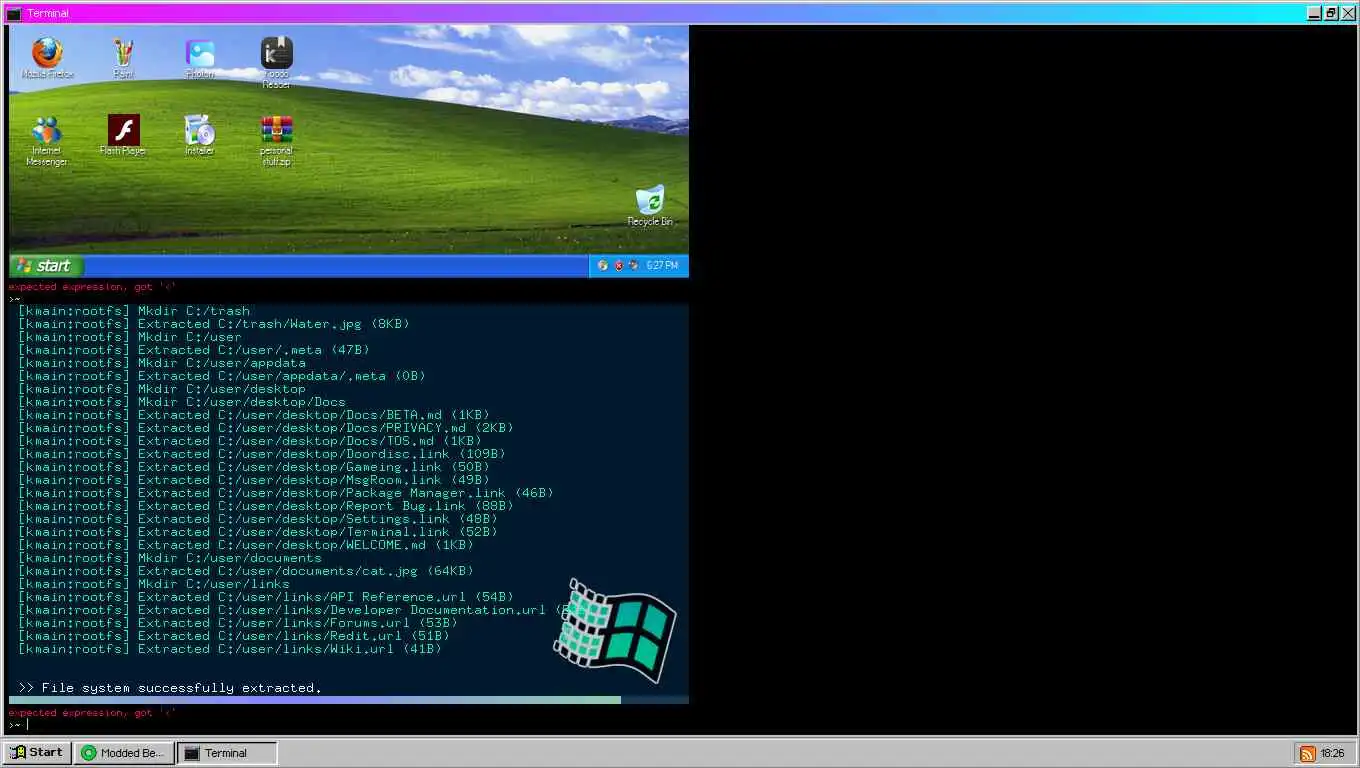Click the 'Mkdir C:/trash' log line

coord(134,311)
